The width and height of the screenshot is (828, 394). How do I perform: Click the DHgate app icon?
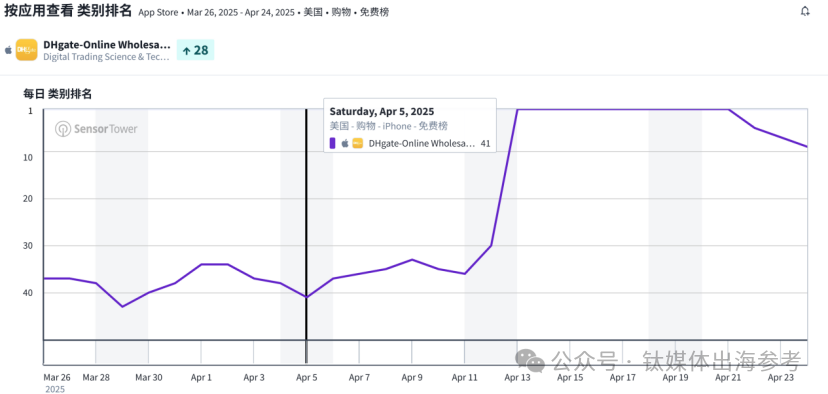tap(26, 50)
